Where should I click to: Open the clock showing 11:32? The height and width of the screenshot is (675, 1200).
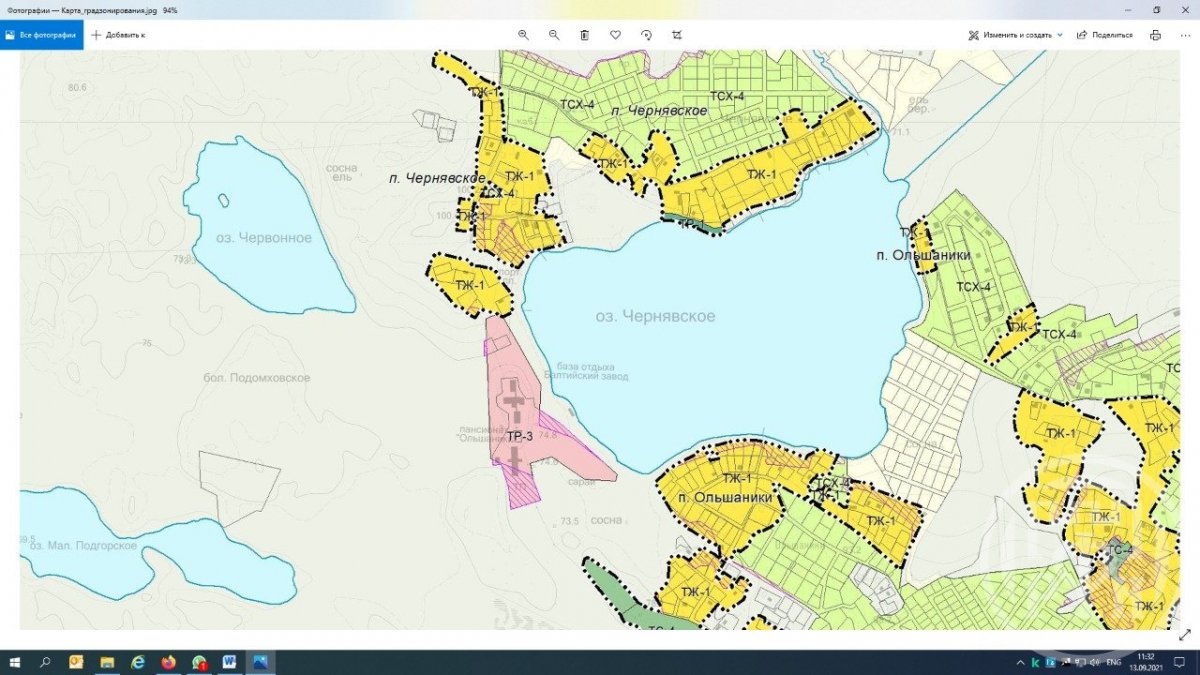tap(1147, 662)
